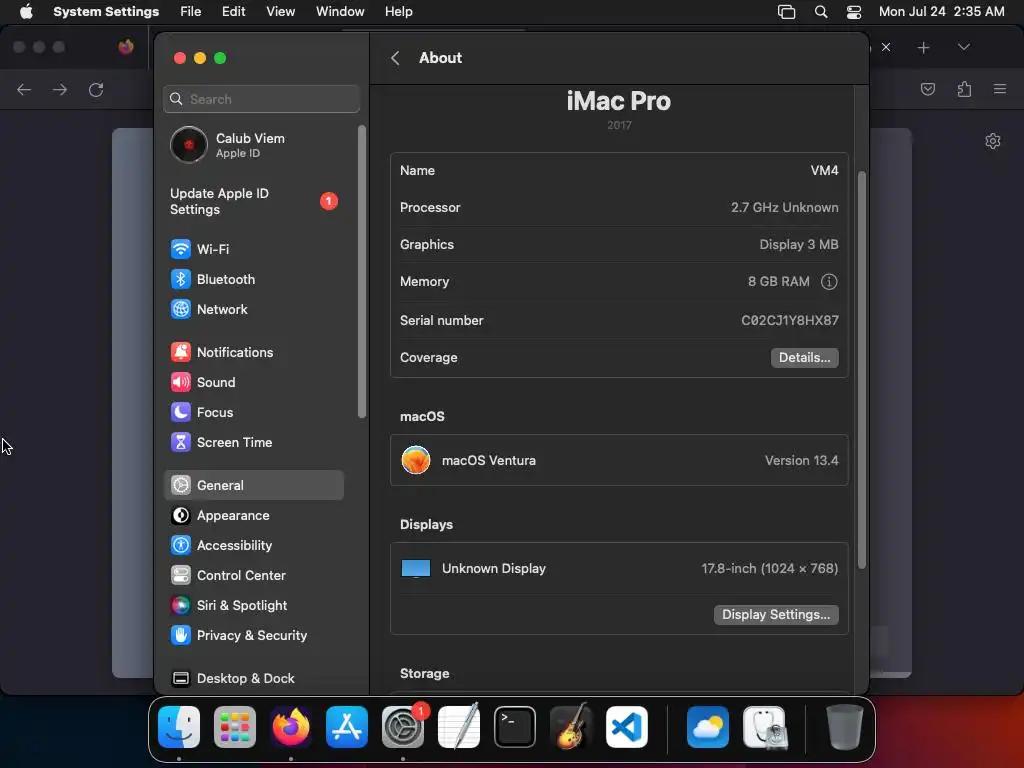This screenshot has width=1024, height=768.
Task: Open the Window menu
Action: [x=340, y=12]
